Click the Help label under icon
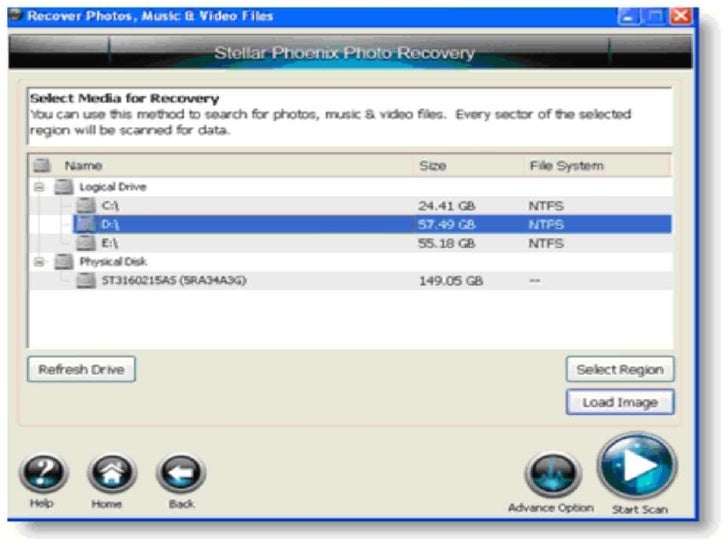The height and width of the screenshot is (546, 728). 41,503
